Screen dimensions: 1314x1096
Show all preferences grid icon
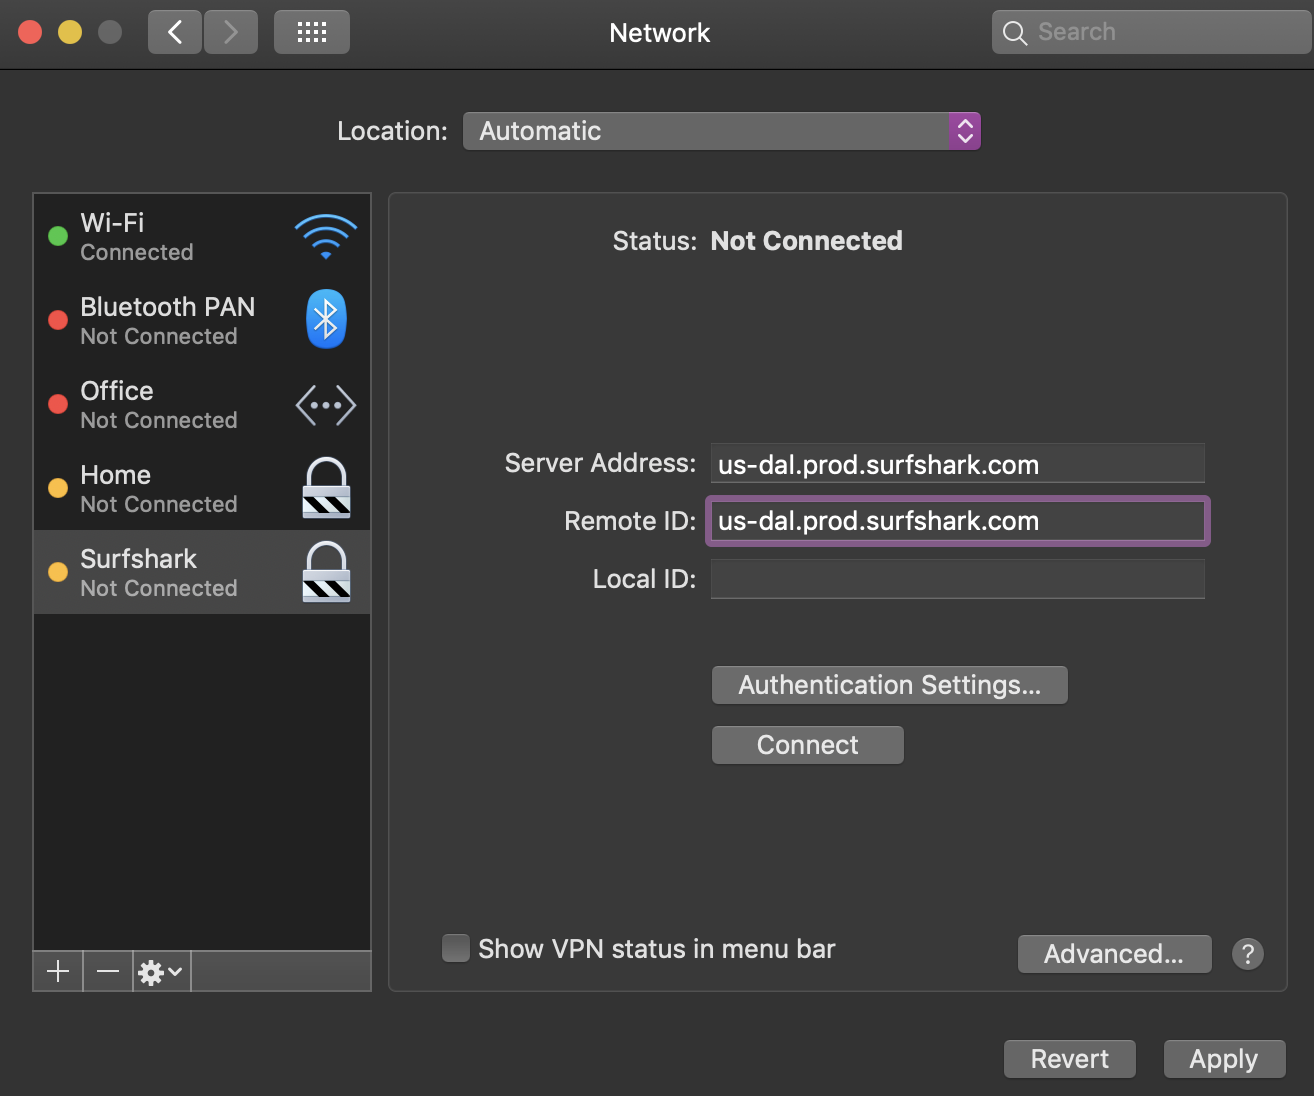pyautogui.click(x=312, y=32)
